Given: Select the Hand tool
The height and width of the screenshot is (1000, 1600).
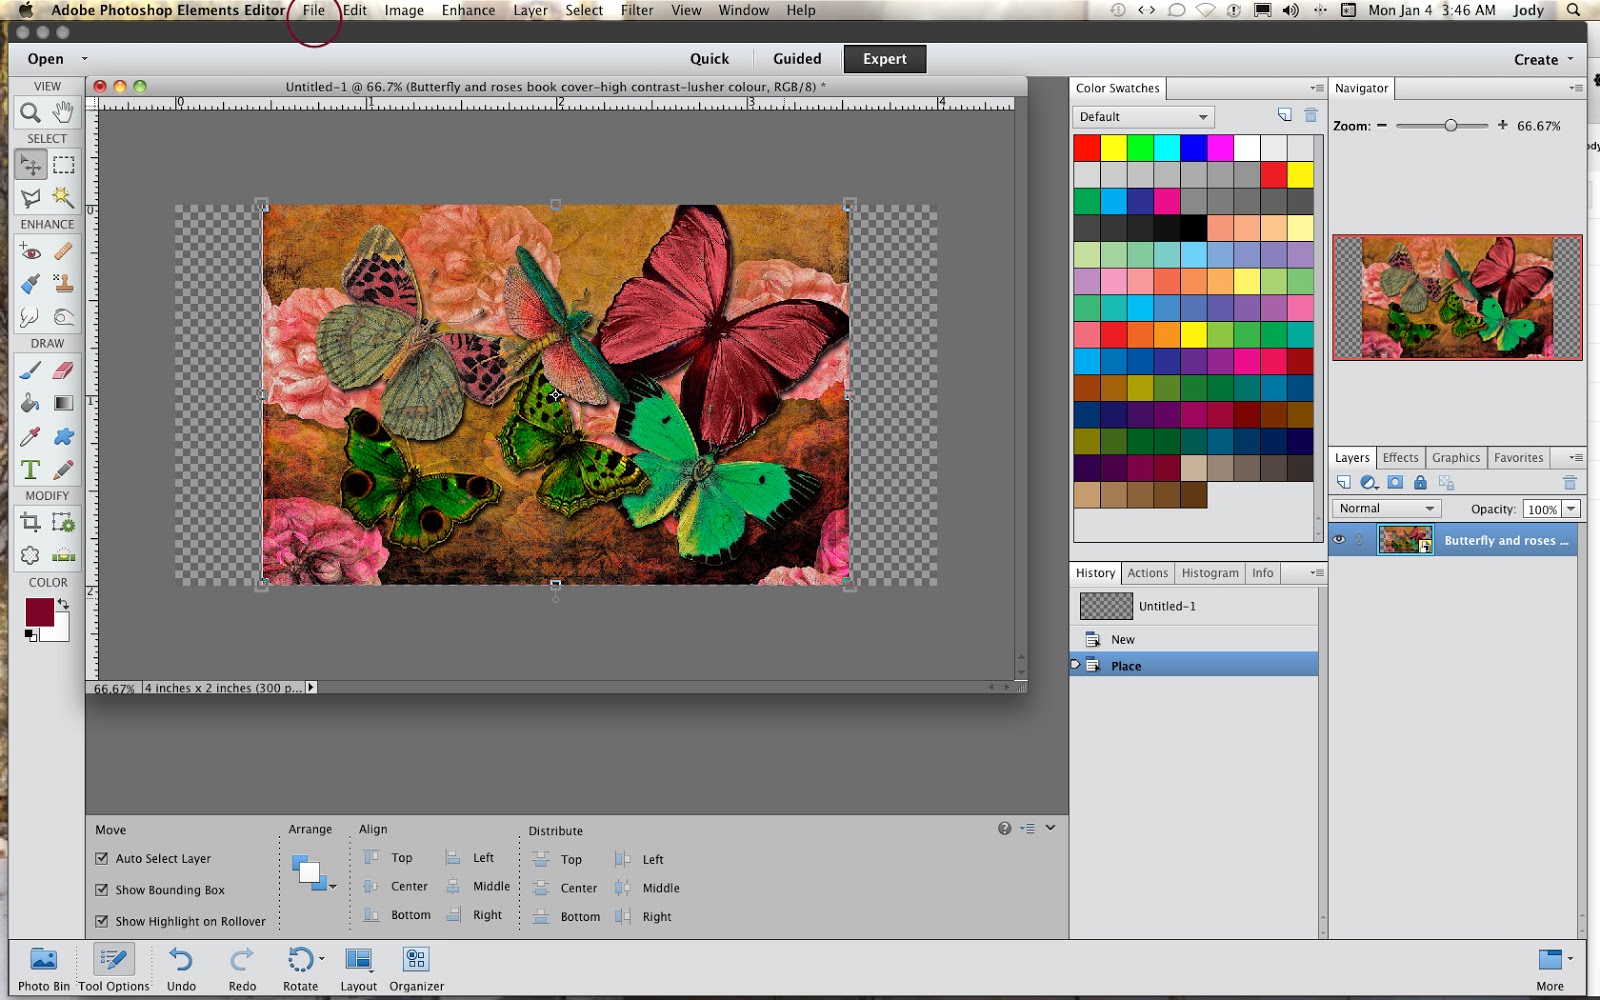Looking at the screenshot, I should click(x=63, y=112).
